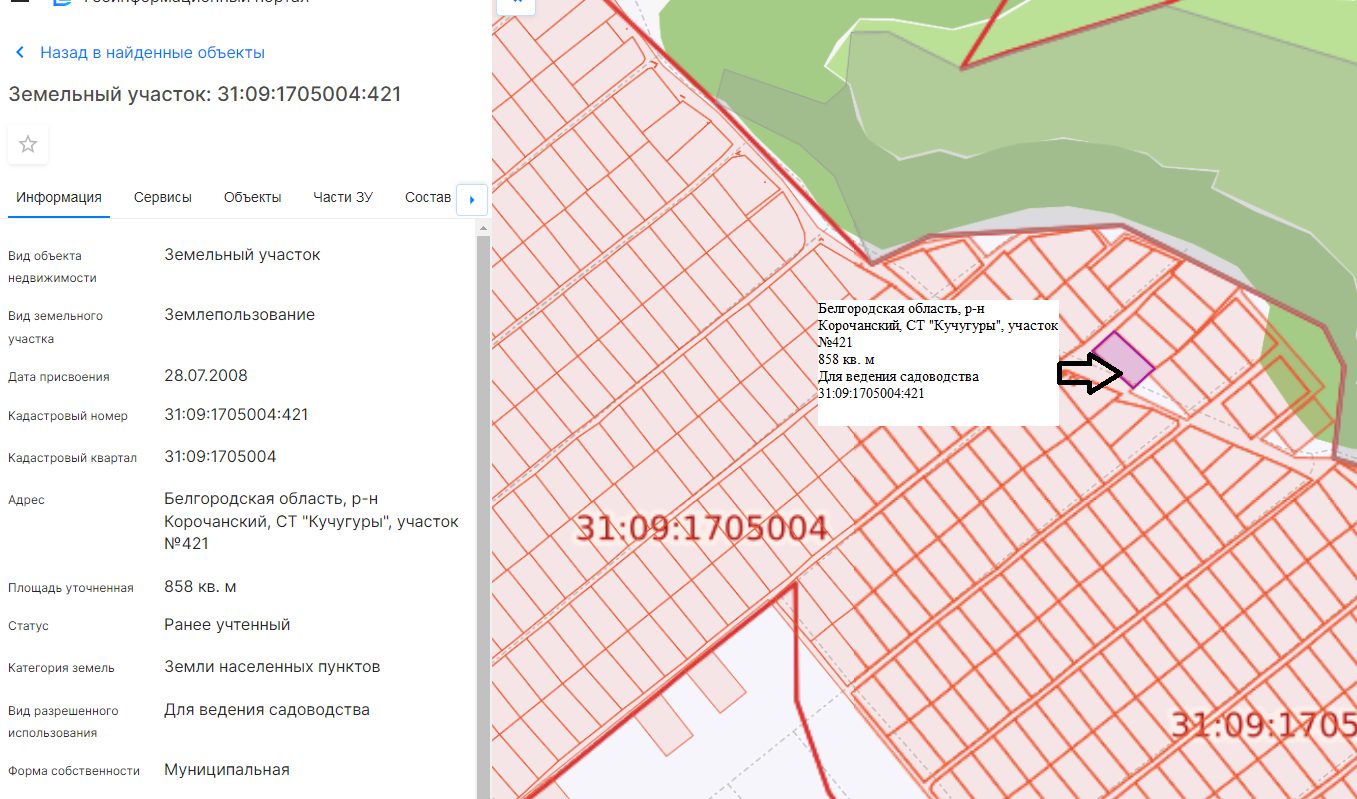This screenshot has height=799, width=1357.
Task: Click the "Кадастровый номер" field label
Action: [x=68, y=416]
